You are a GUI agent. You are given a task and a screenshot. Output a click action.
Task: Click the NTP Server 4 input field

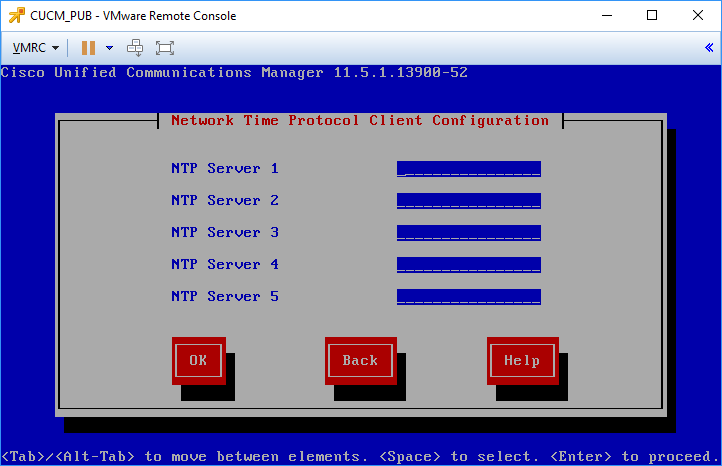(469, 265)
